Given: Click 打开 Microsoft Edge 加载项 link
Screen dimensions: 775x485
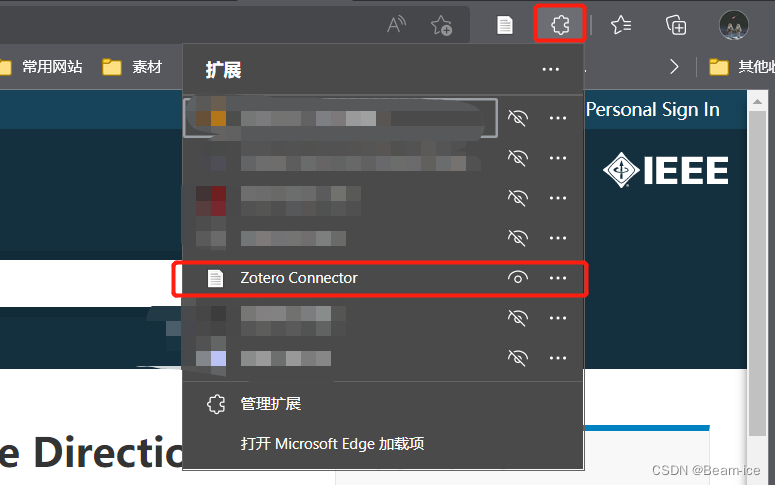Looking at the screenshot, I should tap(332, 444).
